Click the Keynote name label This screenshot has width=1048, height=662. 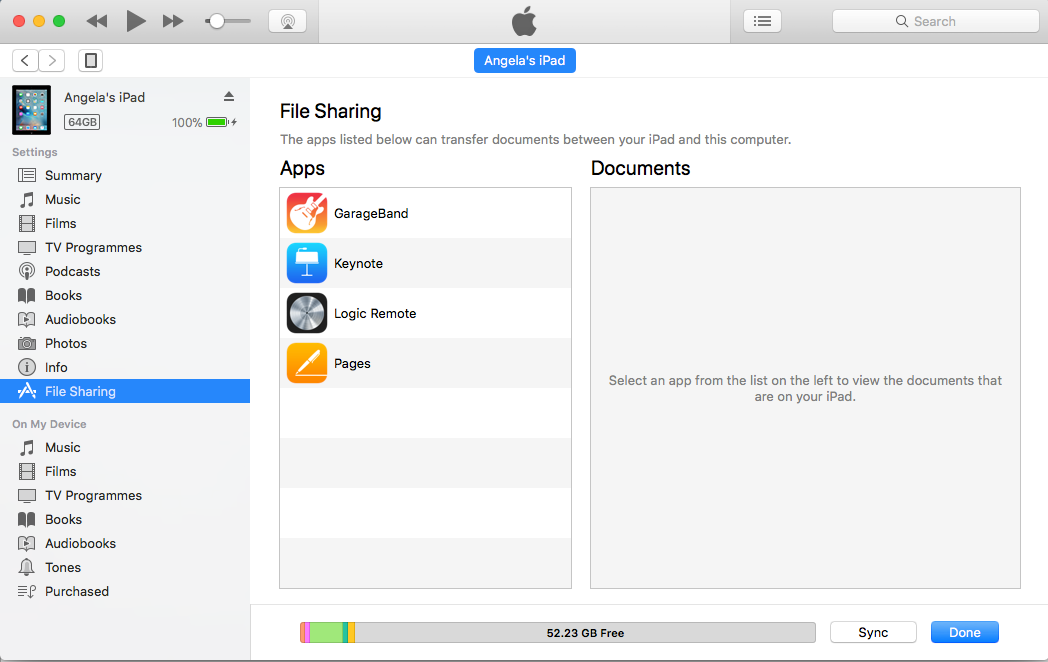pos(358,263)
